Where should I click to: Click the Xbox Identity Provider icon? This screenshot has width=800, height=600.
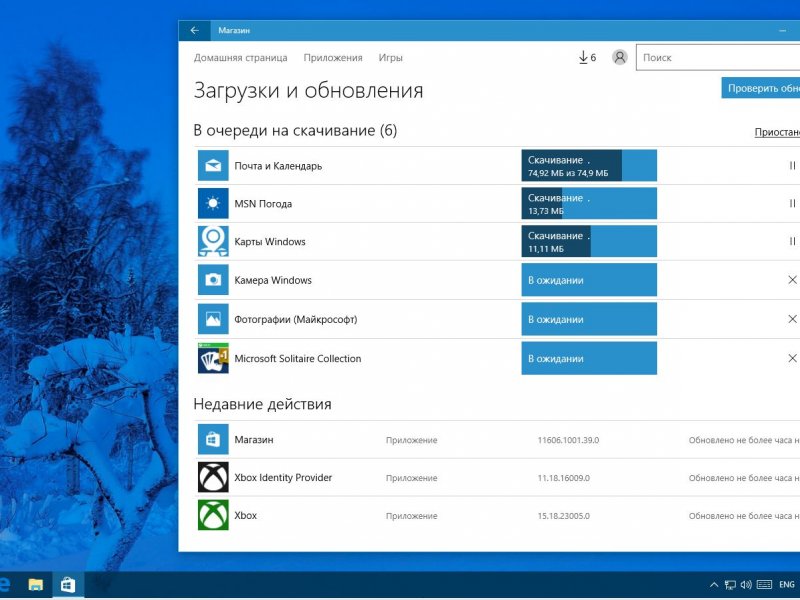pos(213,477)
